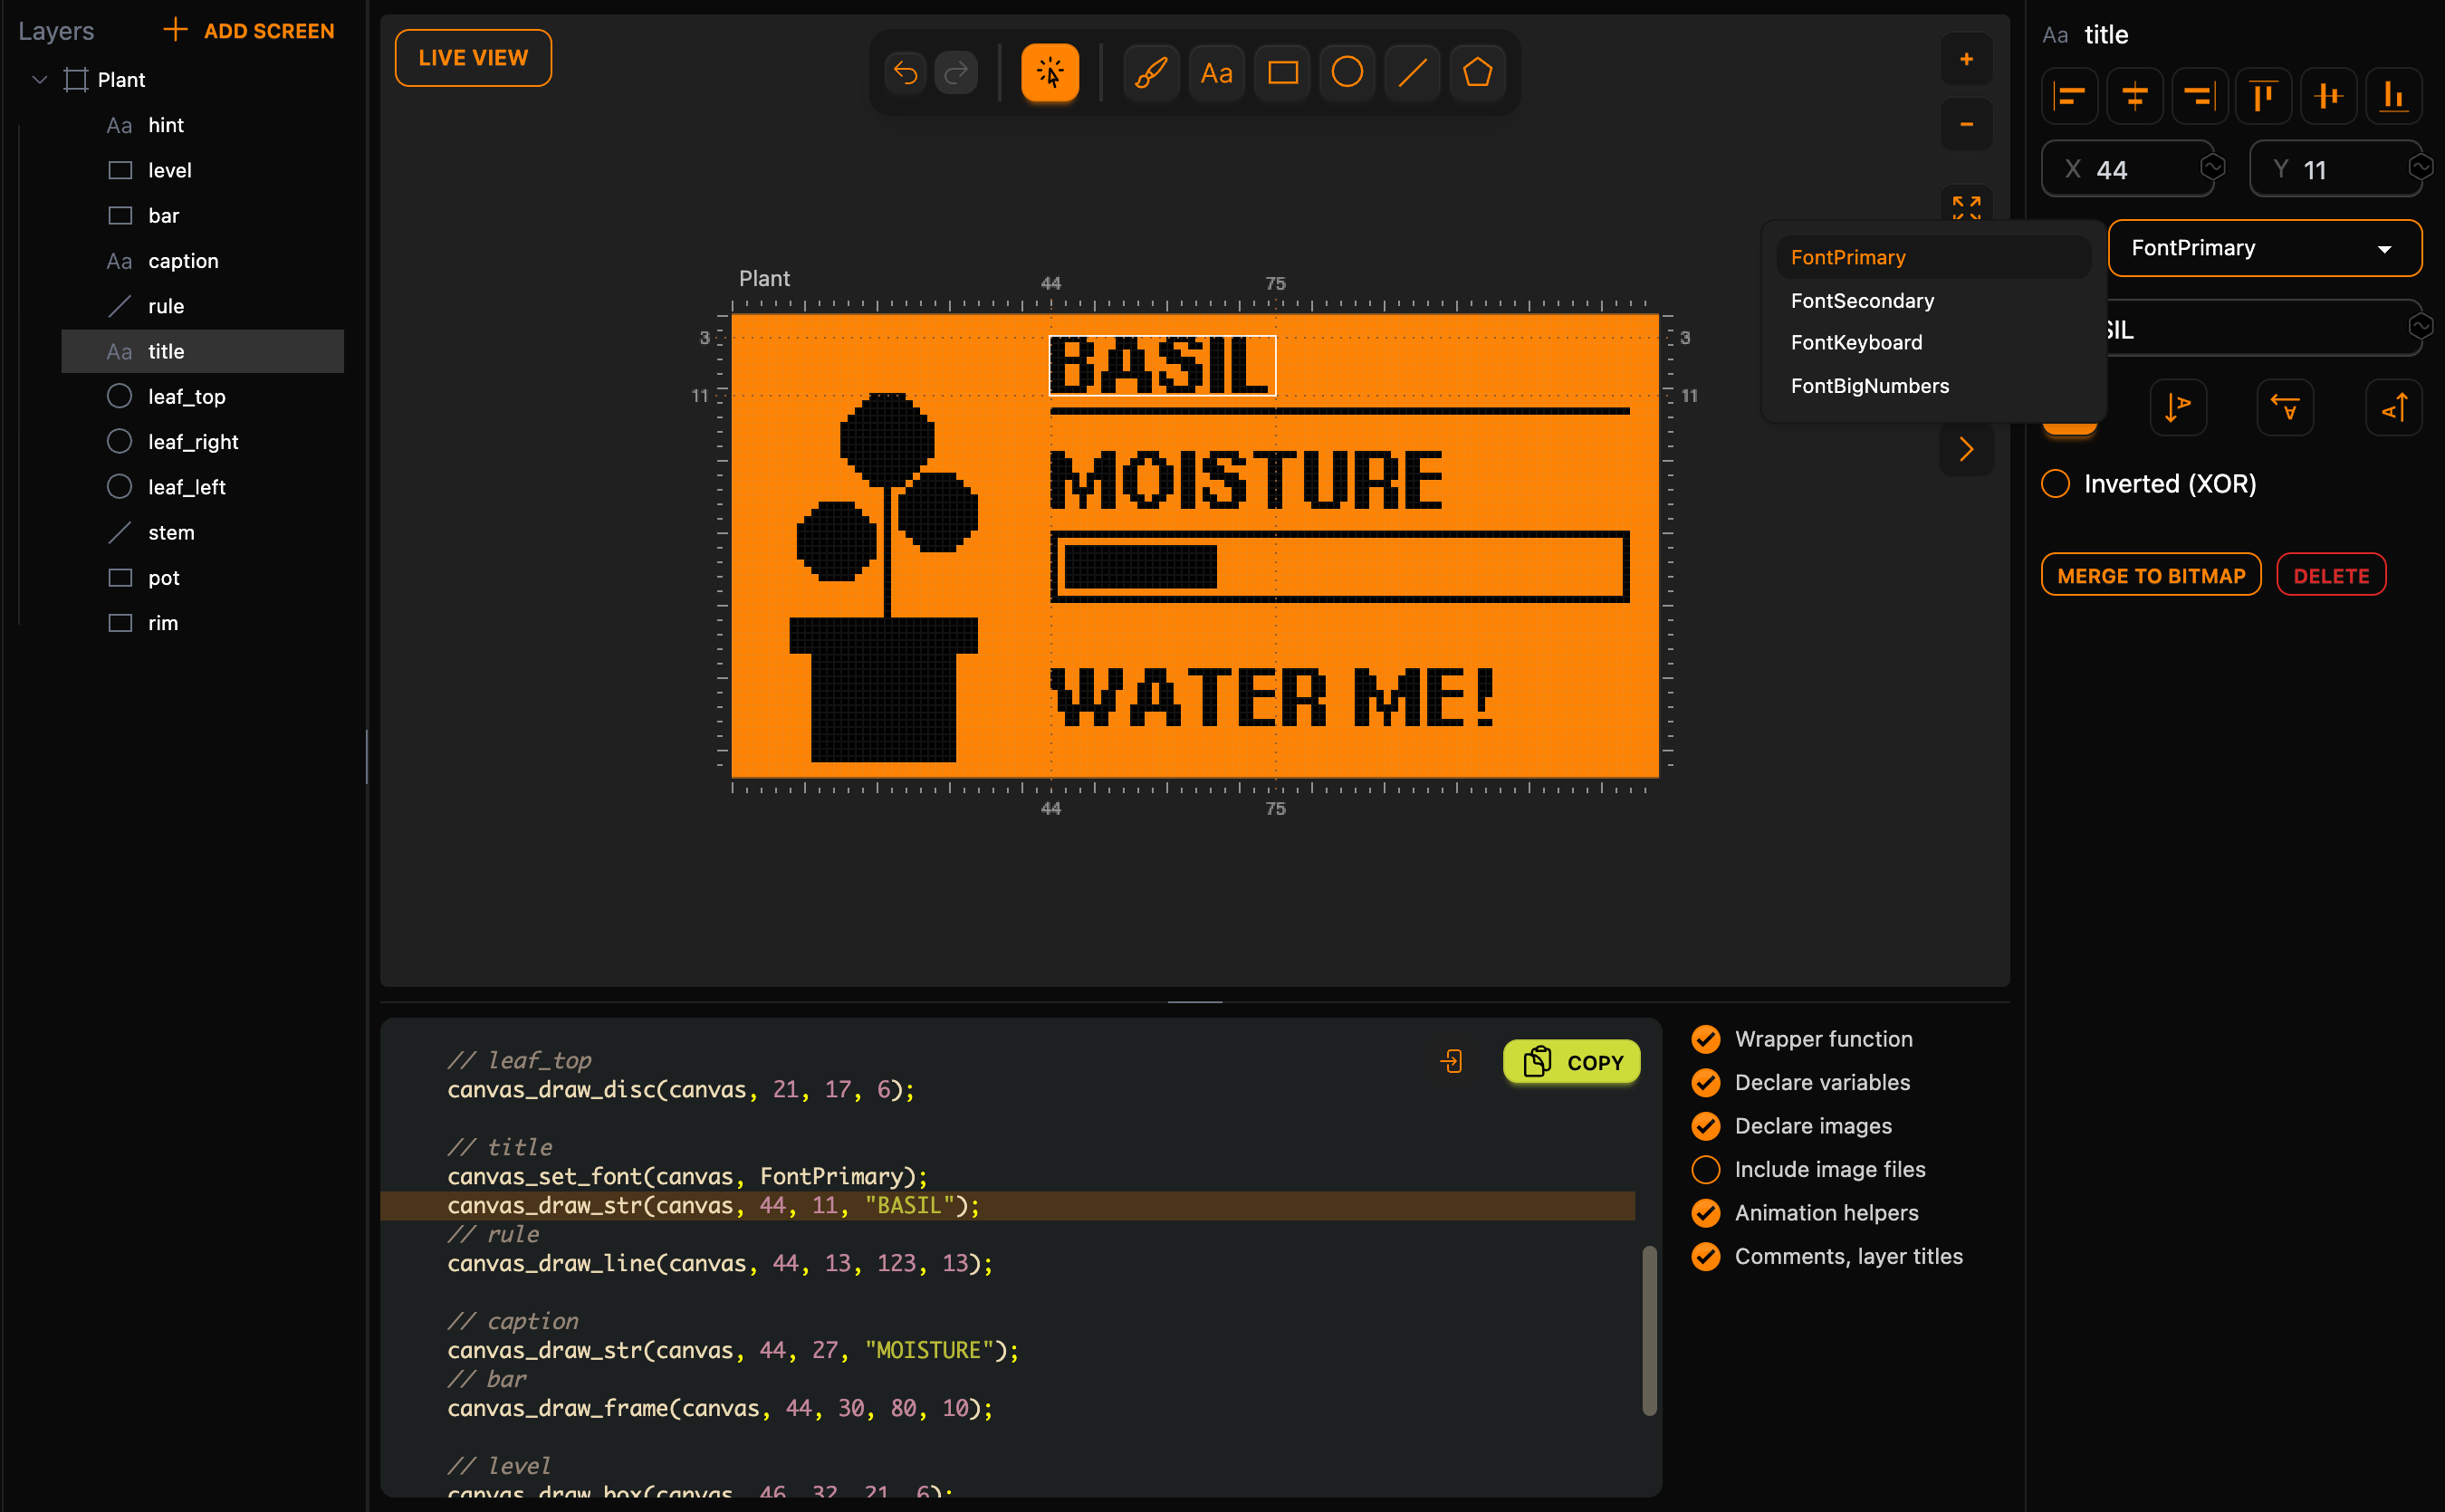Open LIVE VIEW mode
Viewport: 2445px width, 1512px height.
(473, 58)
